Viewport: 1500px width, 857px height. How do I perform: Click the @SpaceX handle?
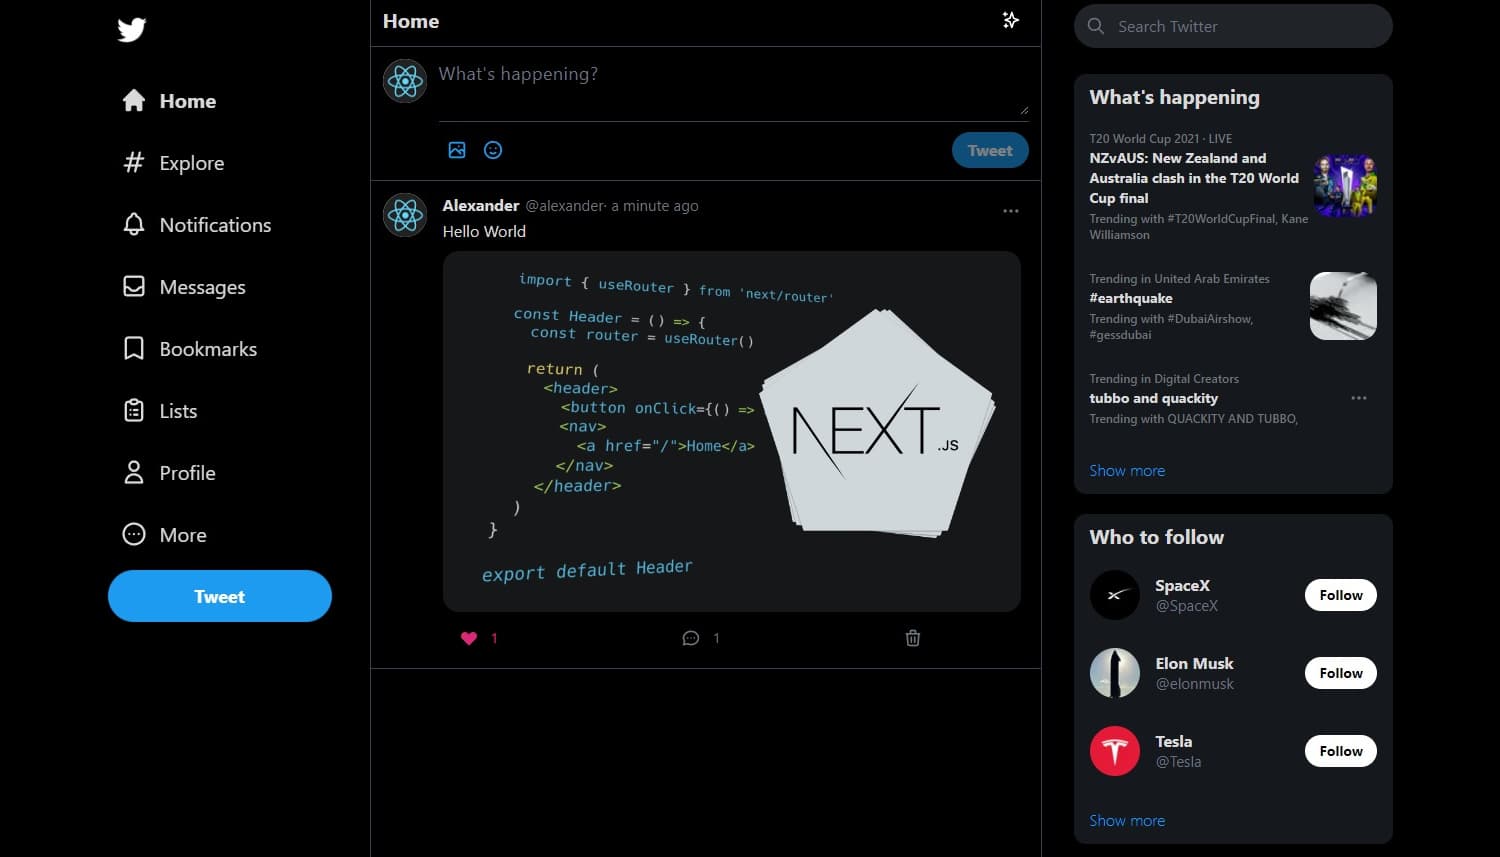[x=1187, y=606]
